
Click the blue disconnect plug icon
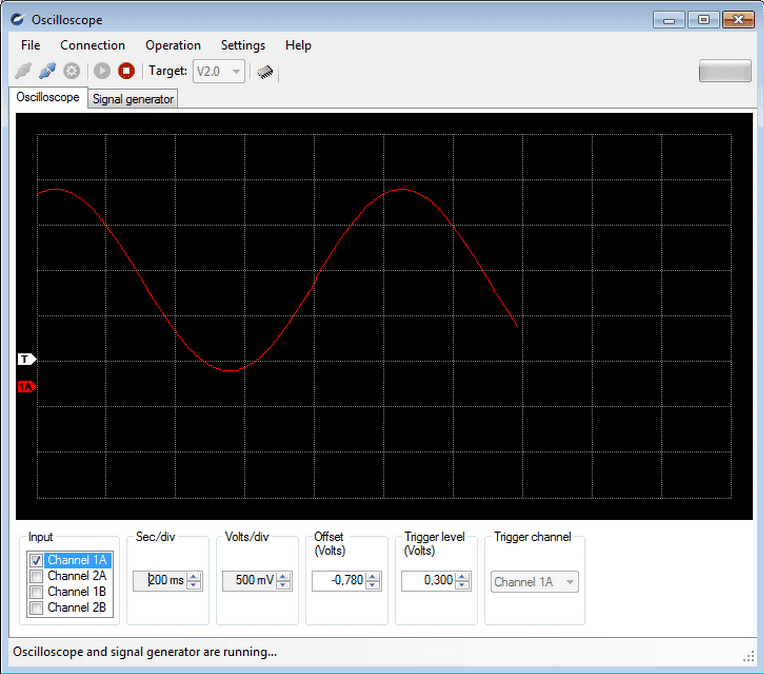(47, 71)
